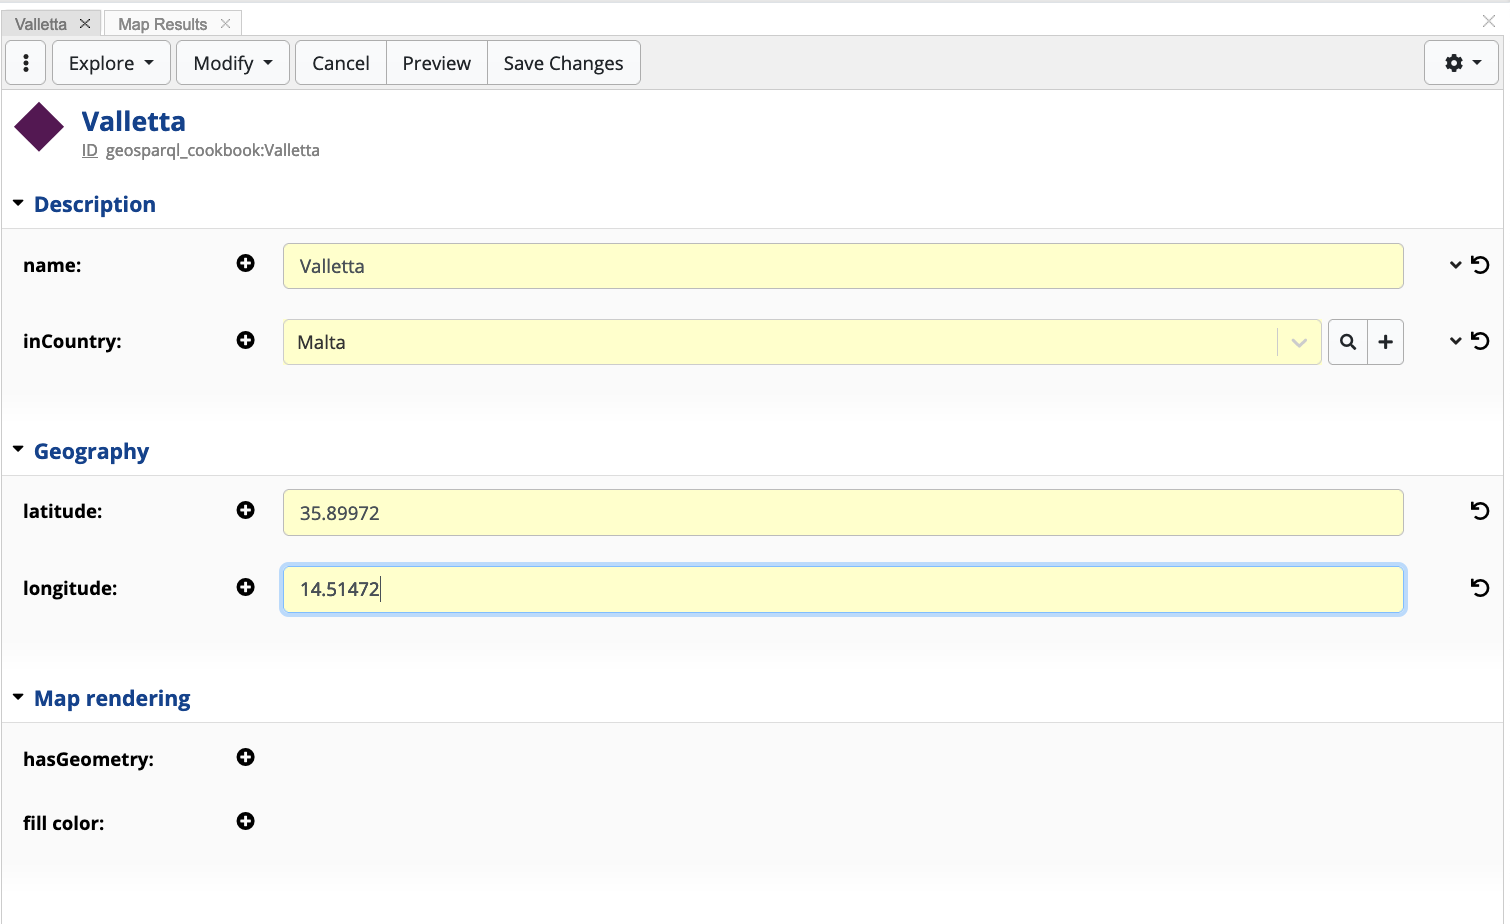Open the gear settings dropdown

(x=1461, y=63)
